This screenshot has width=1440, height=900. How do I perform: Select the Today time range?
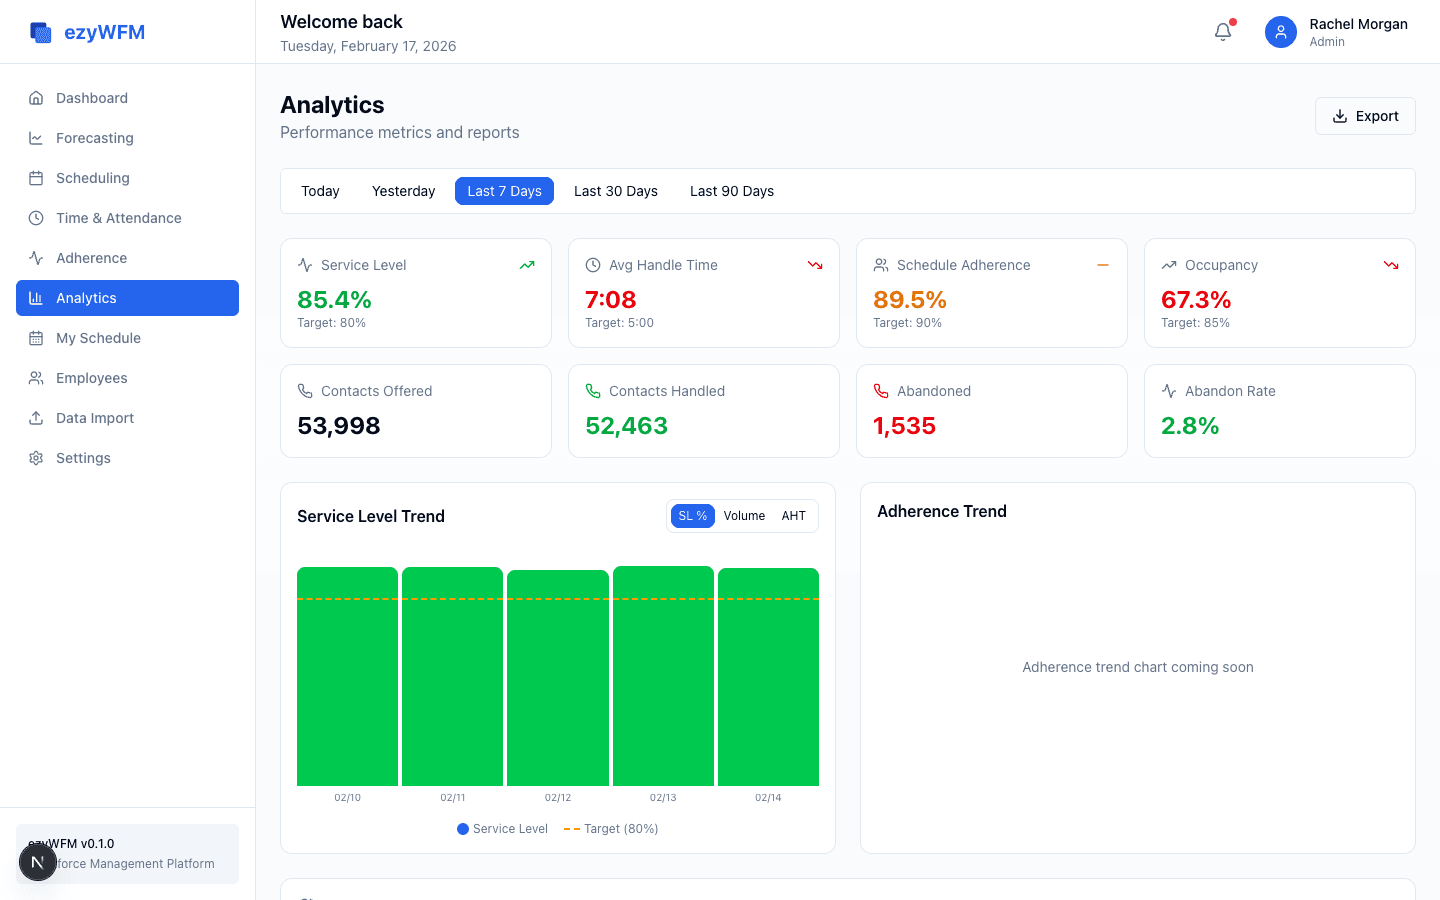tap(320, 191)
